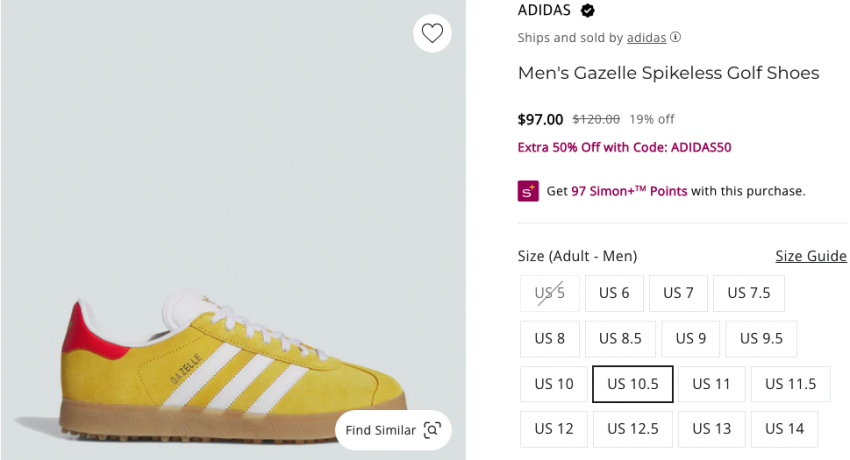Open the Size Guide link
850x460 pixels.
coord(811,256)
